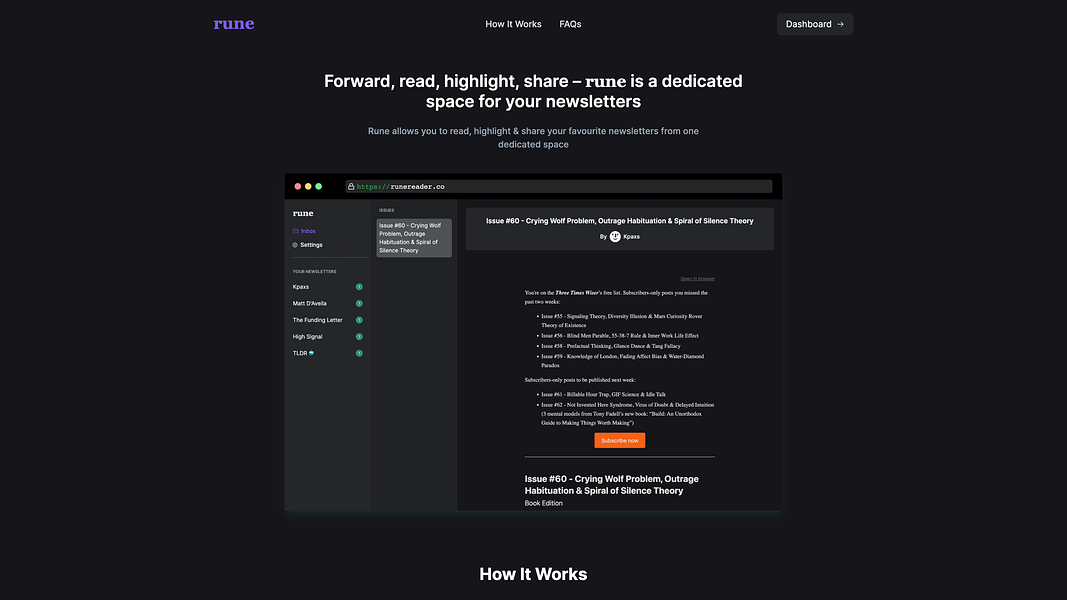Click the Issue #60 title in header card
This screenshot has width=1067, height=600.
(x=619, y=221)
